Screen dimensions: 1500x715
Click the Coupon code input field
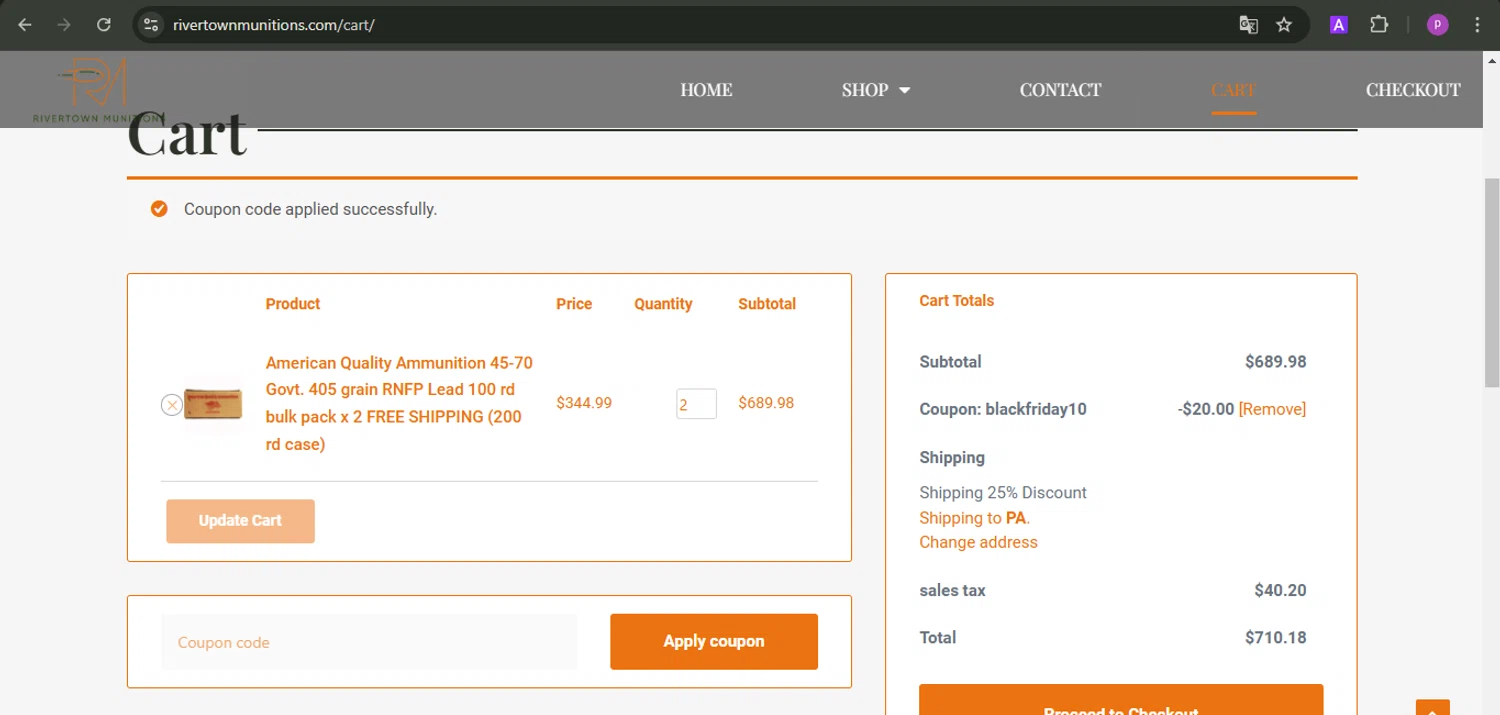click(369, 642)
